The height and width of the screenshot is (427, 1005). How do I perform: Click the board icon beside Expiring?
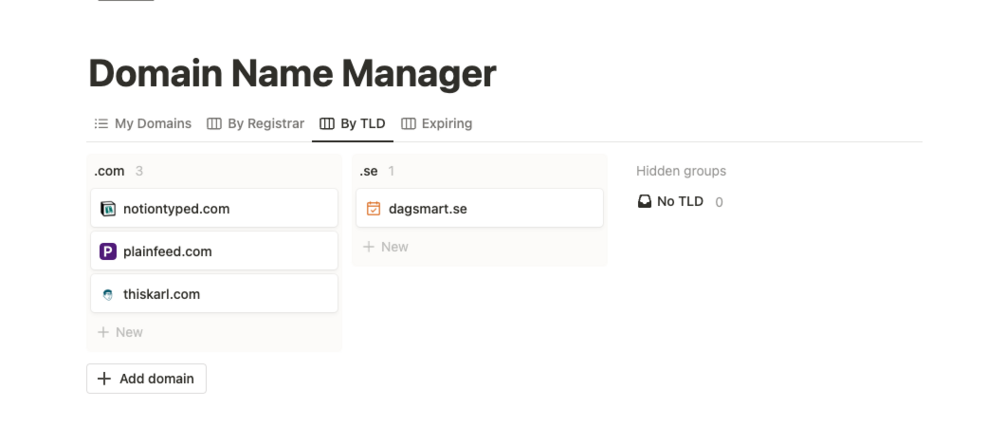(x=408, y=124)
